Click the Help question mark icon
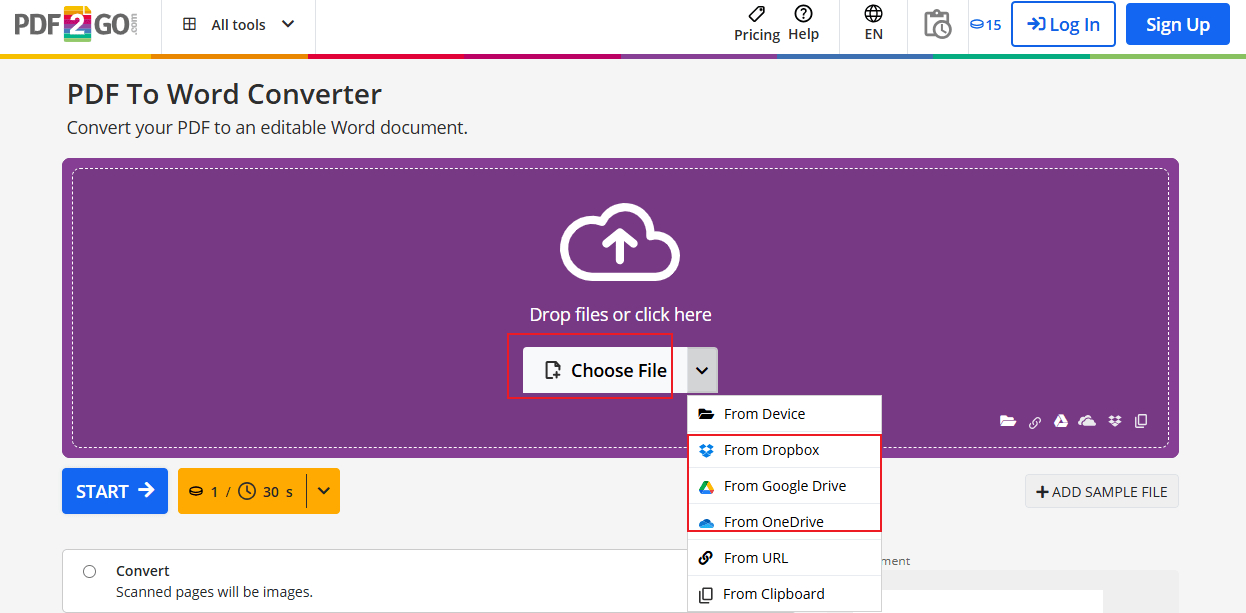This screenshot has width=1246, height=613. coord(803,14)
